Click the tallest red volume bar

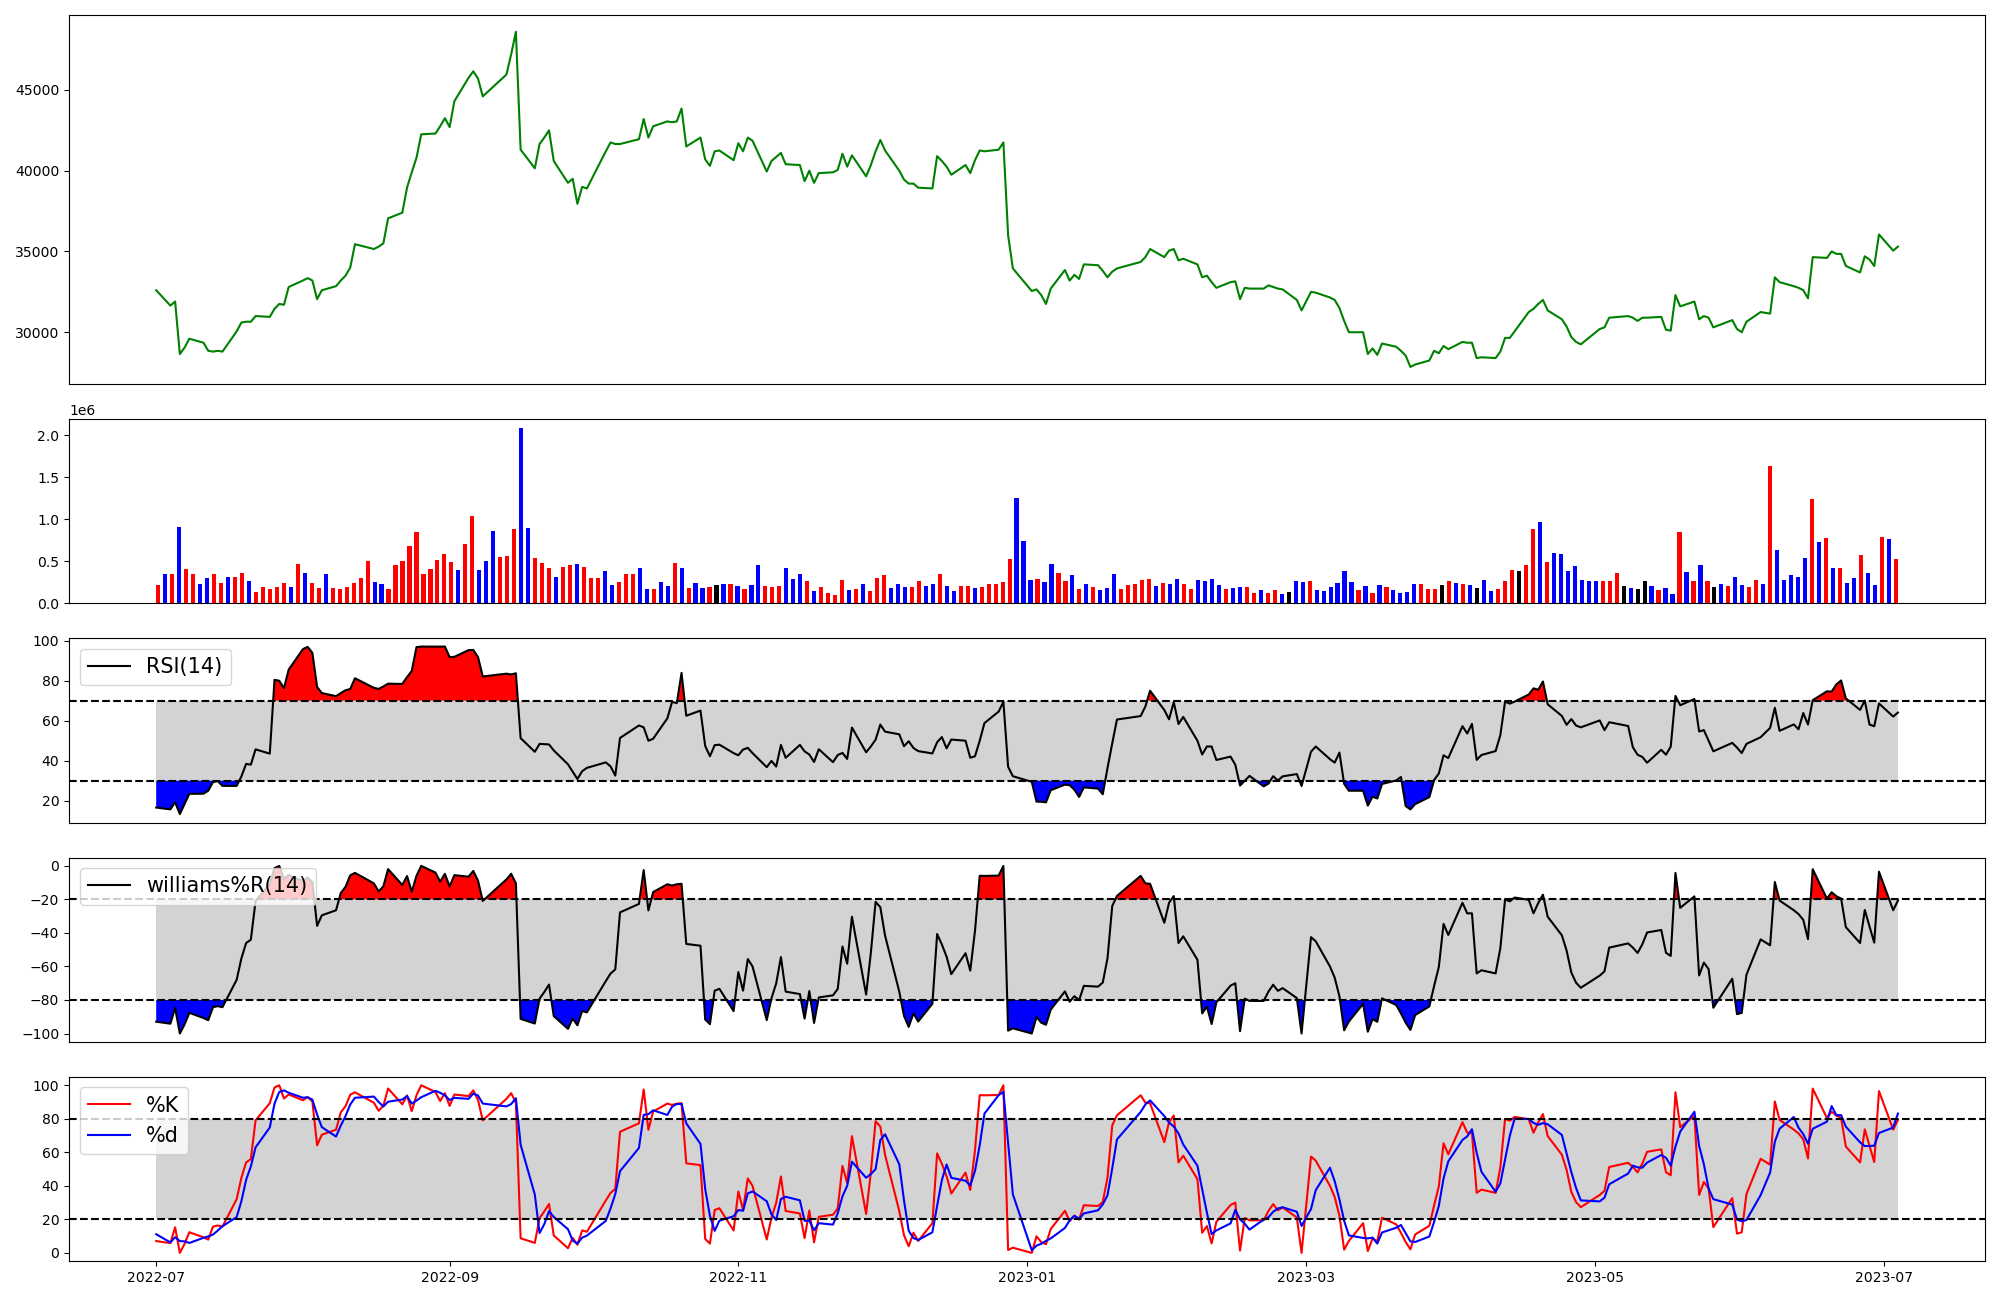coord(1769,534)
